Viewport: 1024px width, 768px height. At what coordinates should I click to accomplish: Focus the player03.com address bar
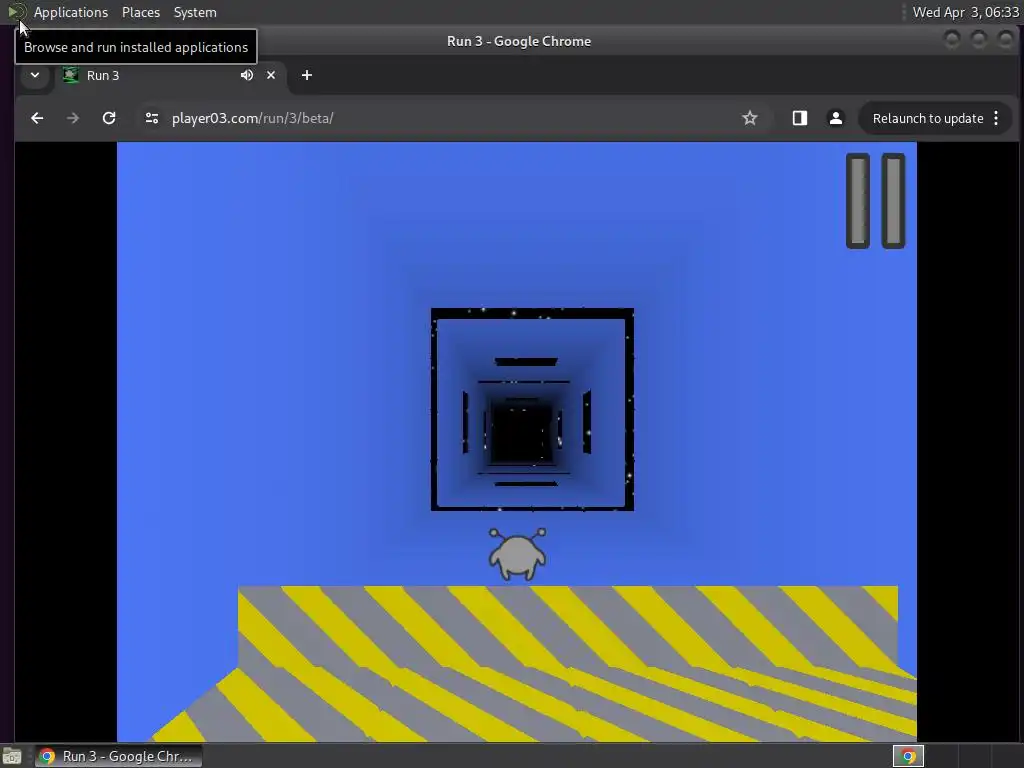444,118
